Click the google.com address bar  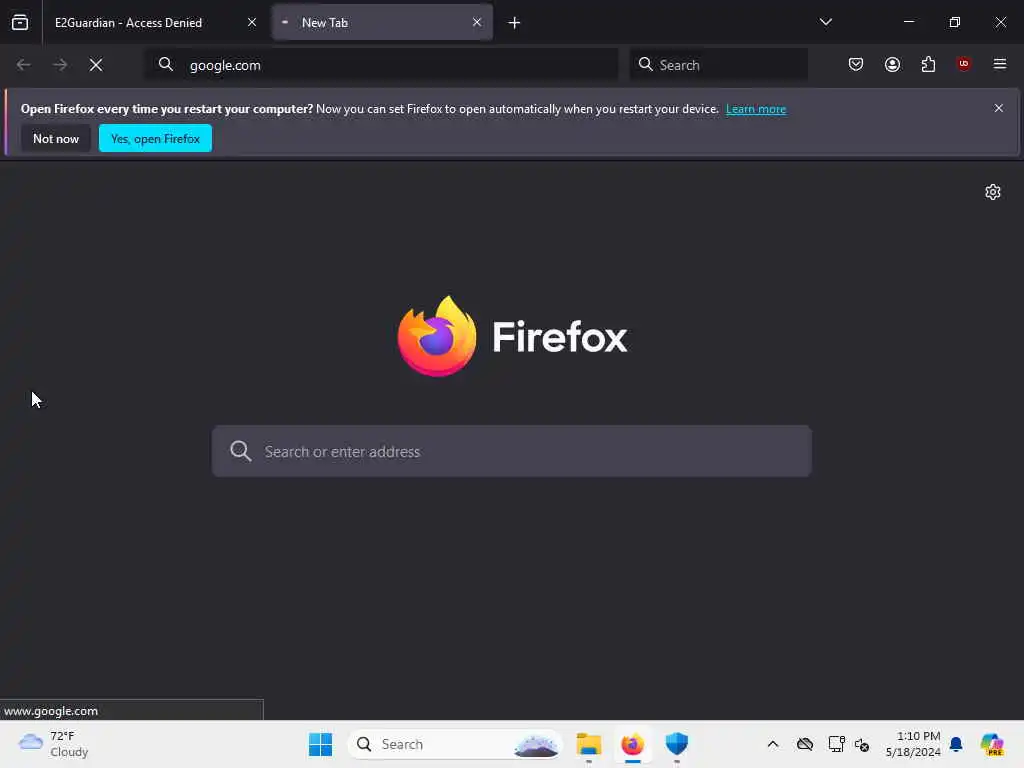tap(381, 65)
